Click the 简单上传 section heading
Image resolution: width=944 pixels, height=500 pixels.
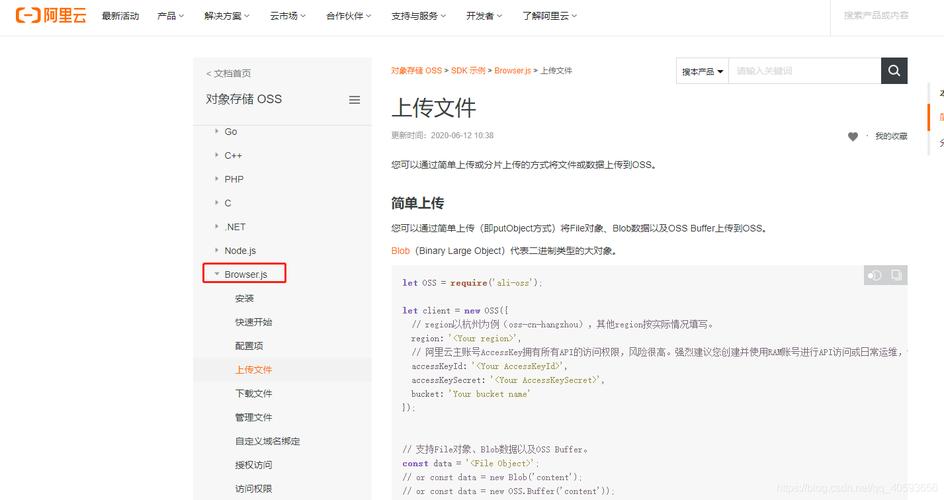(x=417, y=203)
